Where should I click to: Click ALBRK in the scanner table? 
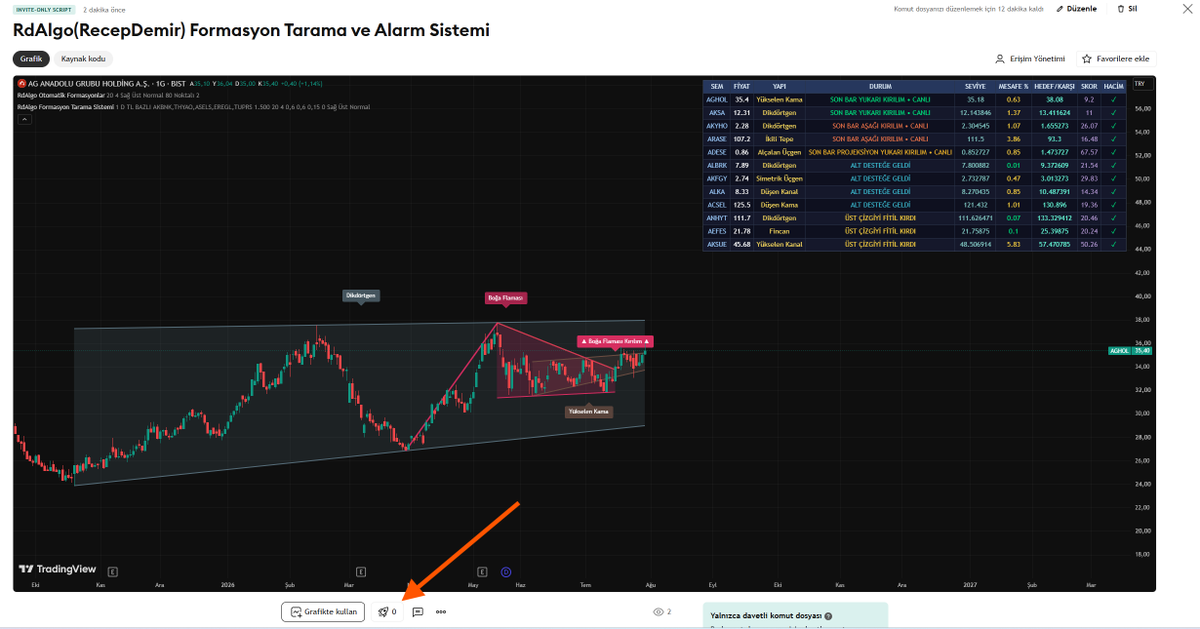pos(717,165)
